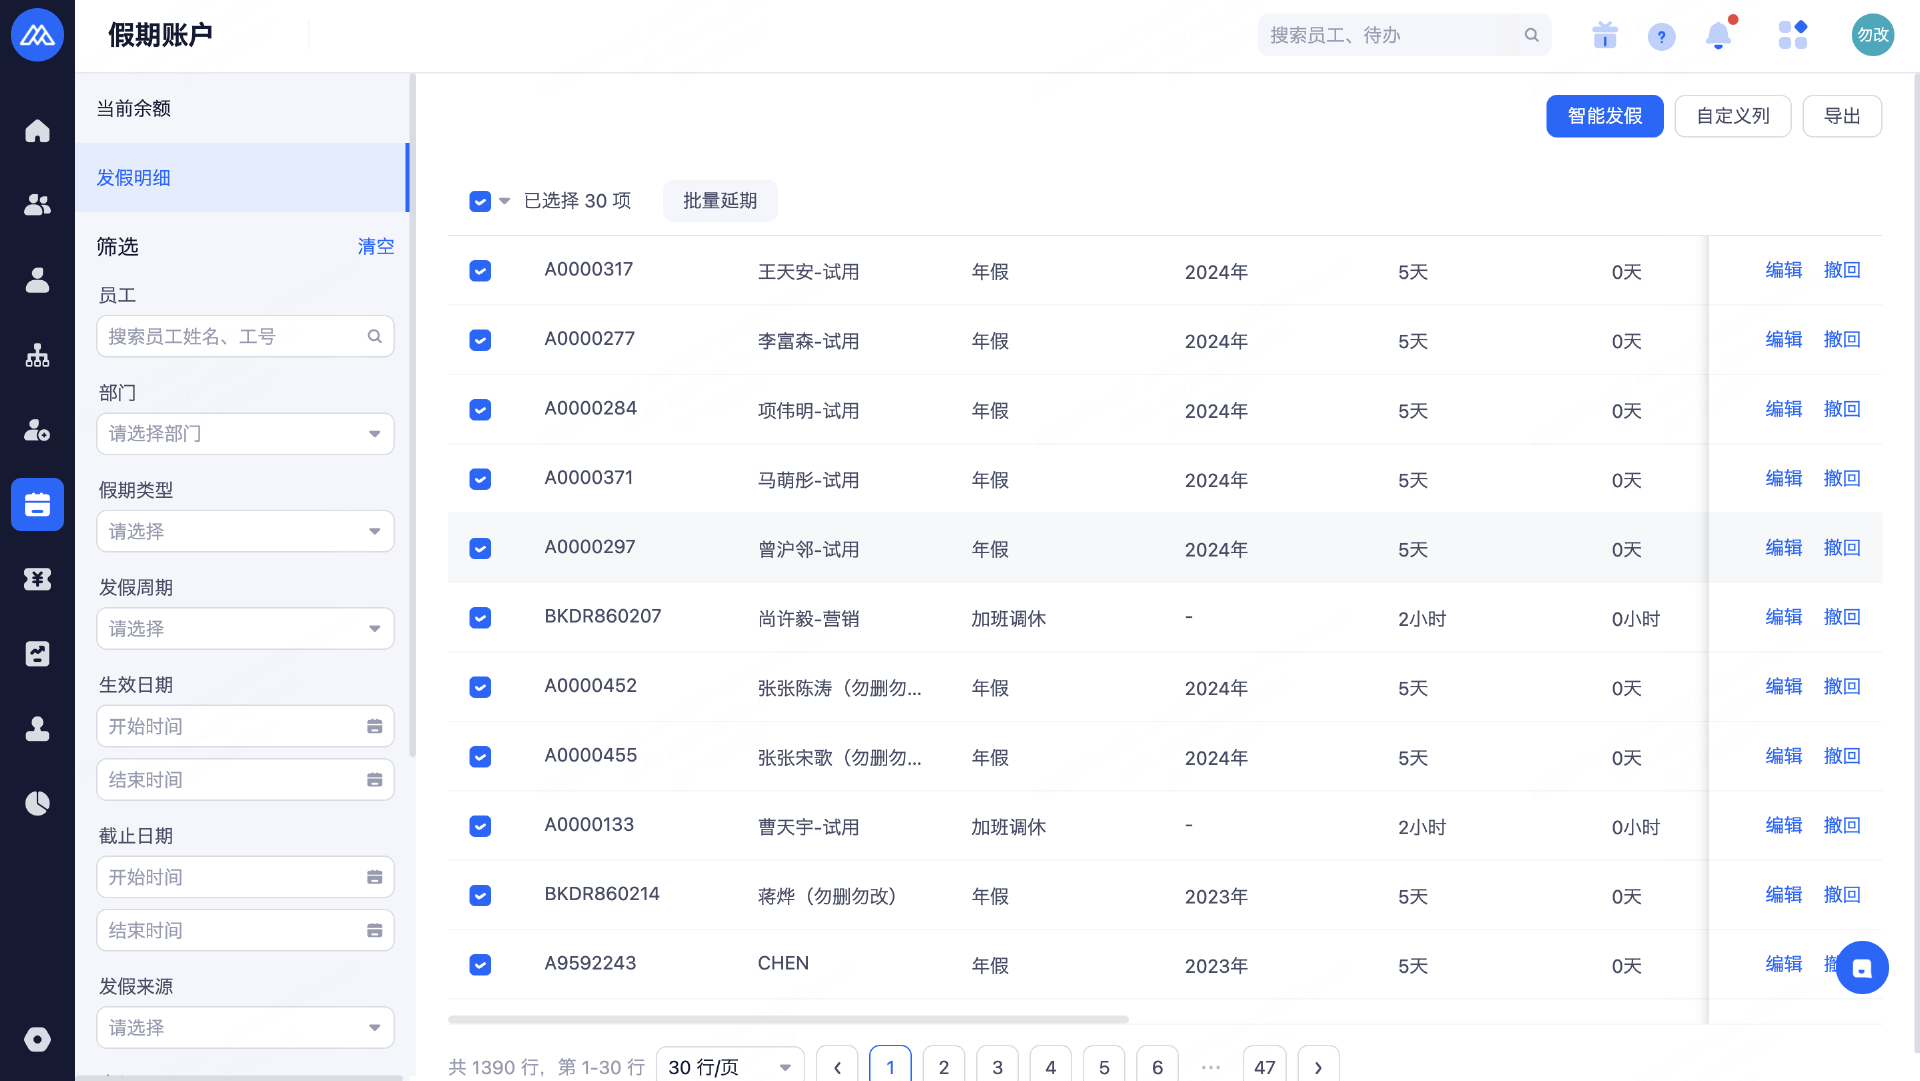Click the horizontal table scrollbar
Image resolution: width=1920 pixels, height=1081 pixels.
[788, 1019]
